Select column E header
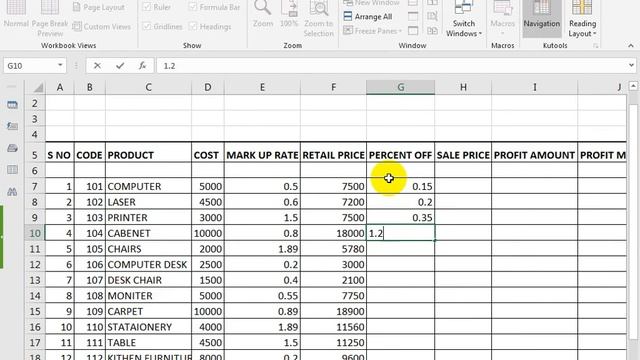The height and width of the screenshot is (360, 640). click(262, 87)
